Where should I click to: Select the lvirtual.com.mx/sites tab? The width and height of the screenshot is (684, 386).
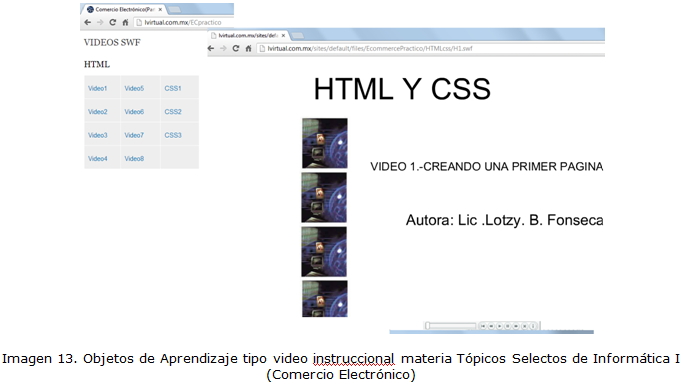(248, 35)
